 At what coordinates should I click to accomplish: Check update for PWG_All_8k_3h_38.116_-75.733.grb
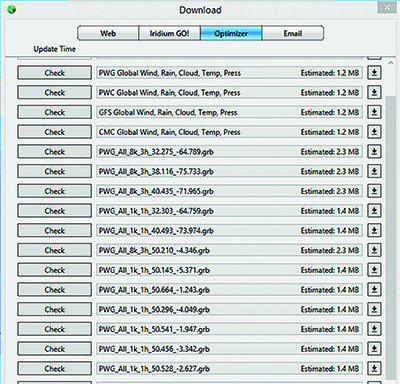pyautogui.click(x=55, y=171)
